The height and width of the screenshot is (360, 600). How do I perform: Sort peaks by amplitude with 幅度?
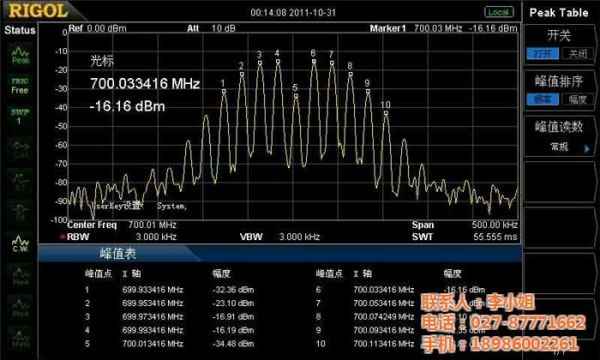[578, 99]
